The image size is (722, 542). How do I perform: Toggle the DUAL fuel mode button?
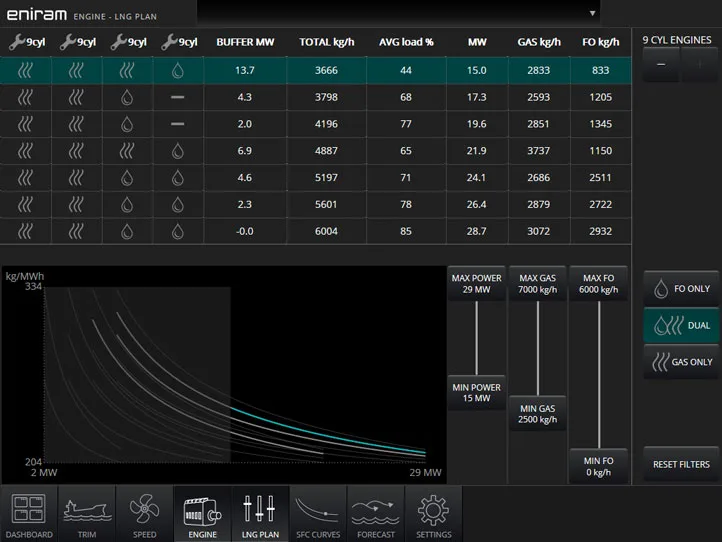pyautogui.click(x=681, y=326)
